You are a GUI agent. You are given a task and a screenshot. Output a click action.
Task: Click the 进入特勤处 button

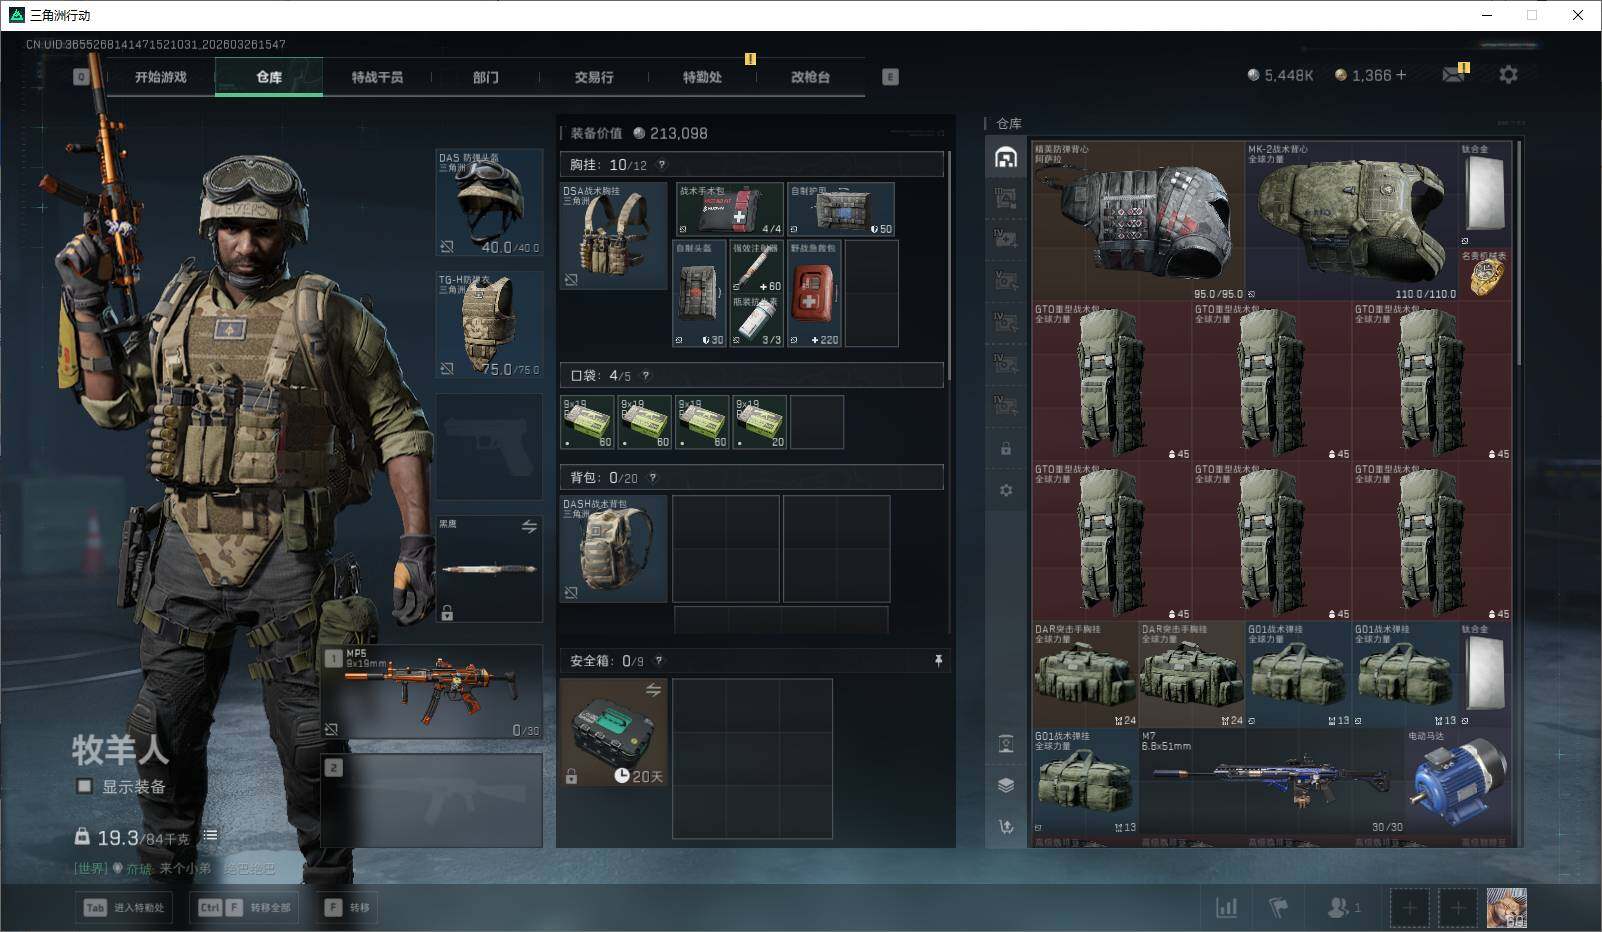(x=124, y=908)
